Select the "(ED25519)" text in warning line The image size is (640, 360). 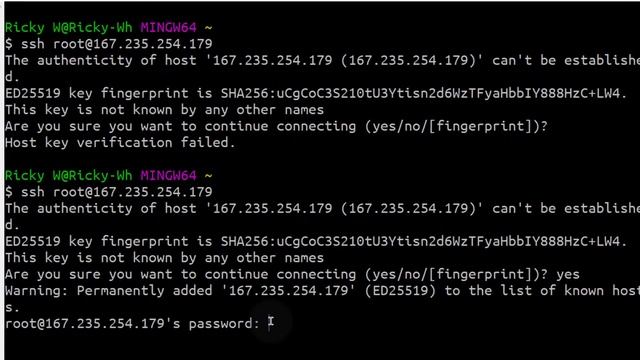400,291
